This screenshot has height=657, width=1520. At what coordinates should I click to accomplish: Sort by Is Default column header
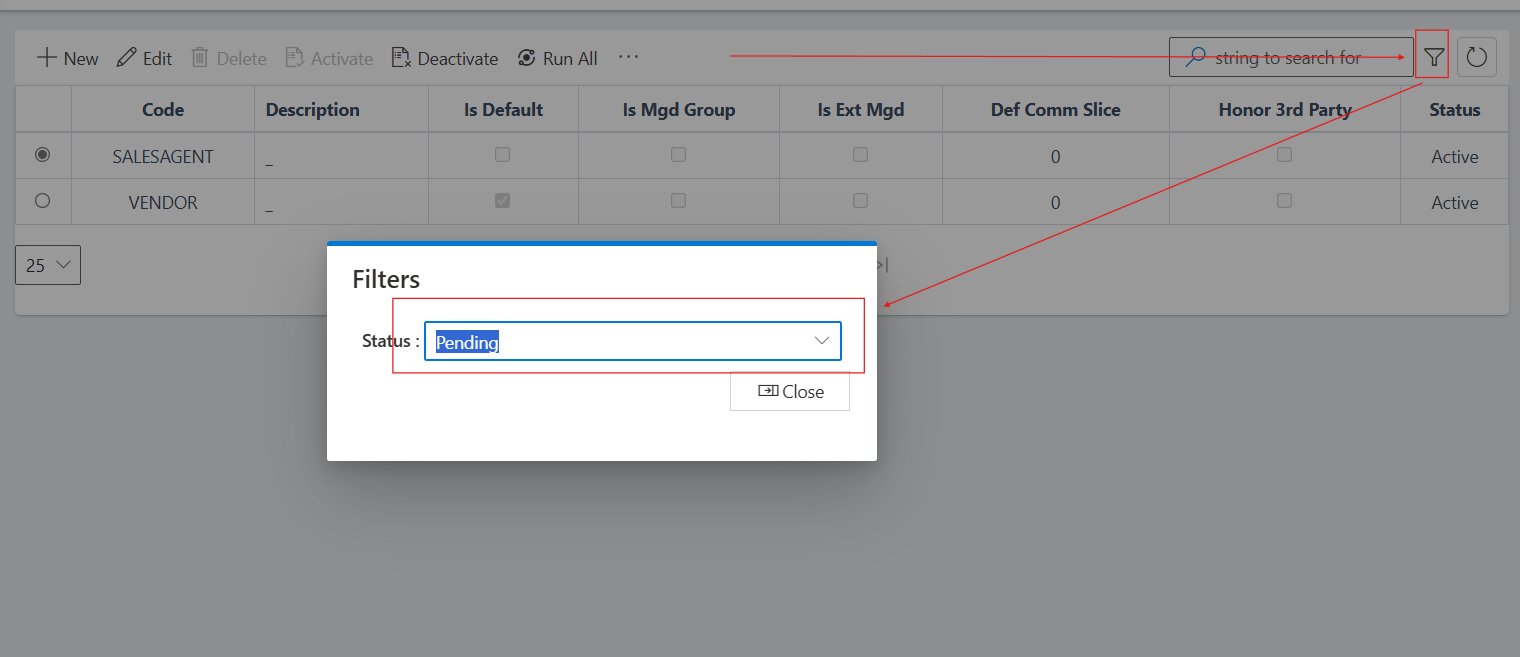pos(503,110)
